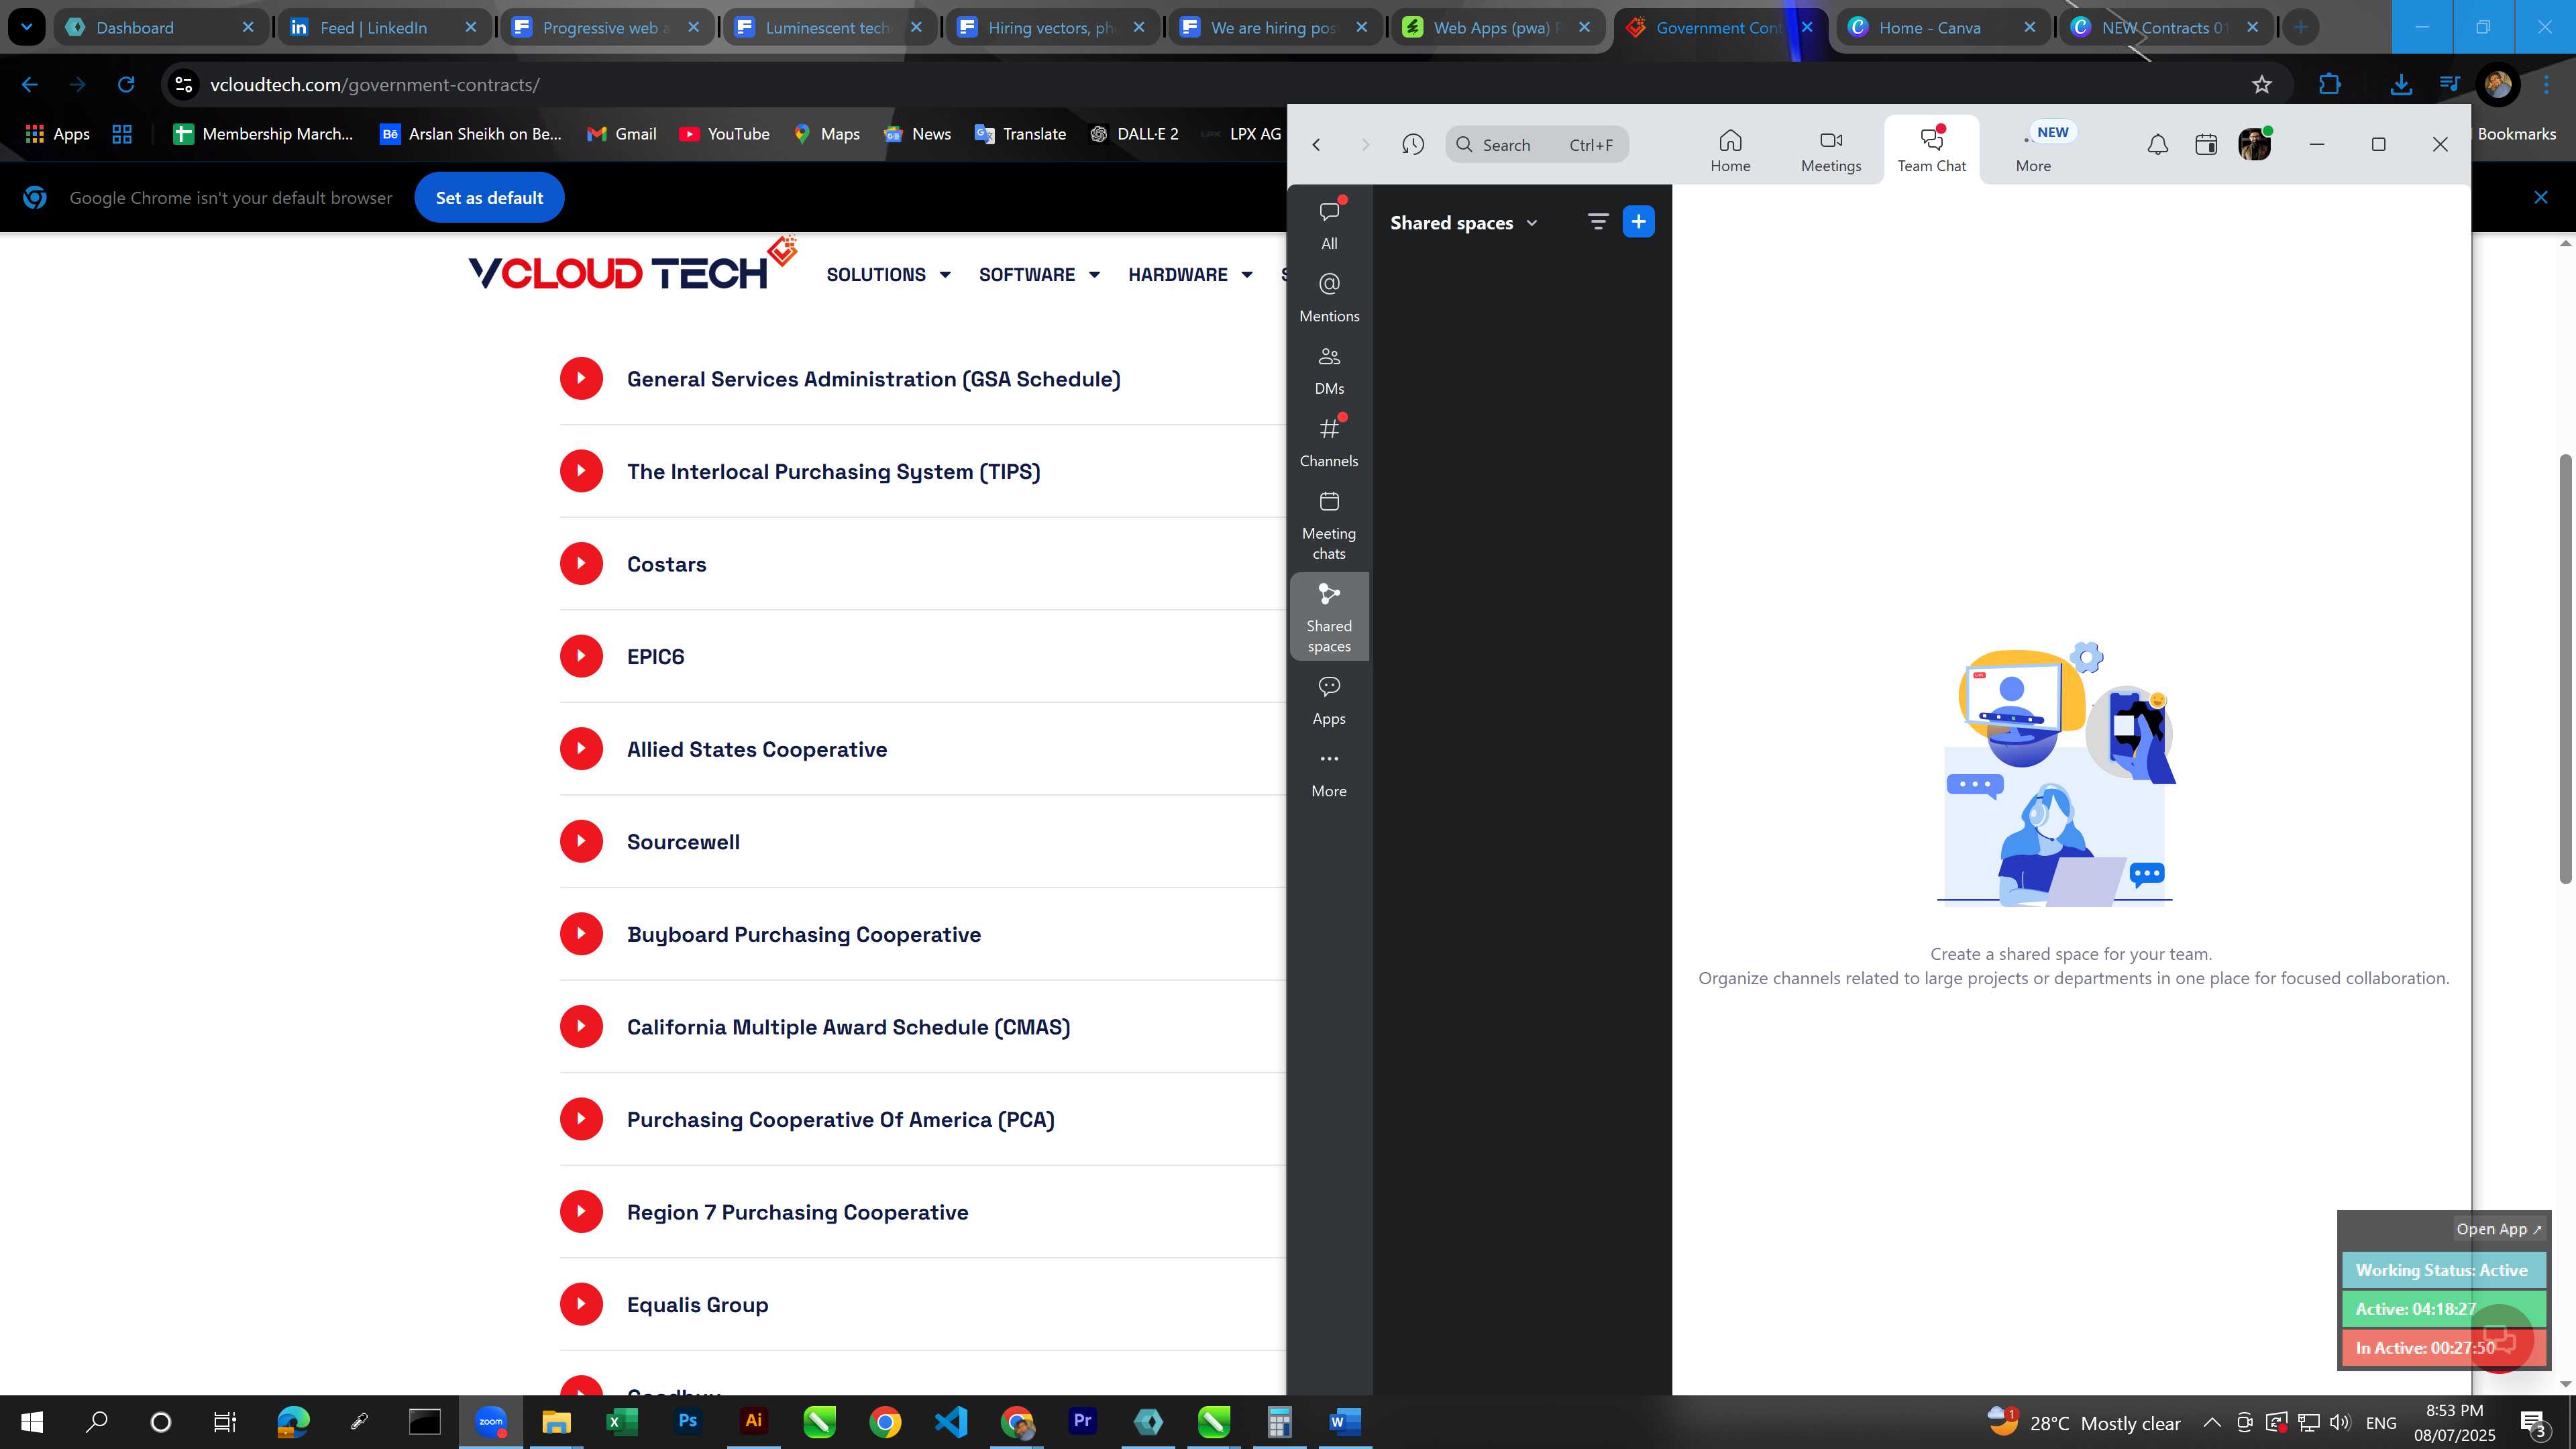Viewport: 2576px width, 1449px height.
Task: Switch to Zoom Meetings tab
Action: [x=1831, y=151]
